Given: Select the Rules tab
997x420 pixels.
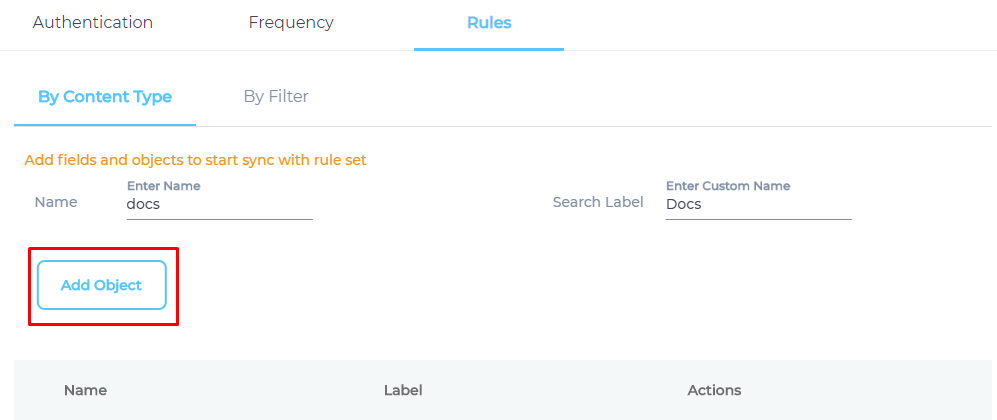Looking at the screenshot, I should click(x=489, y=23).
